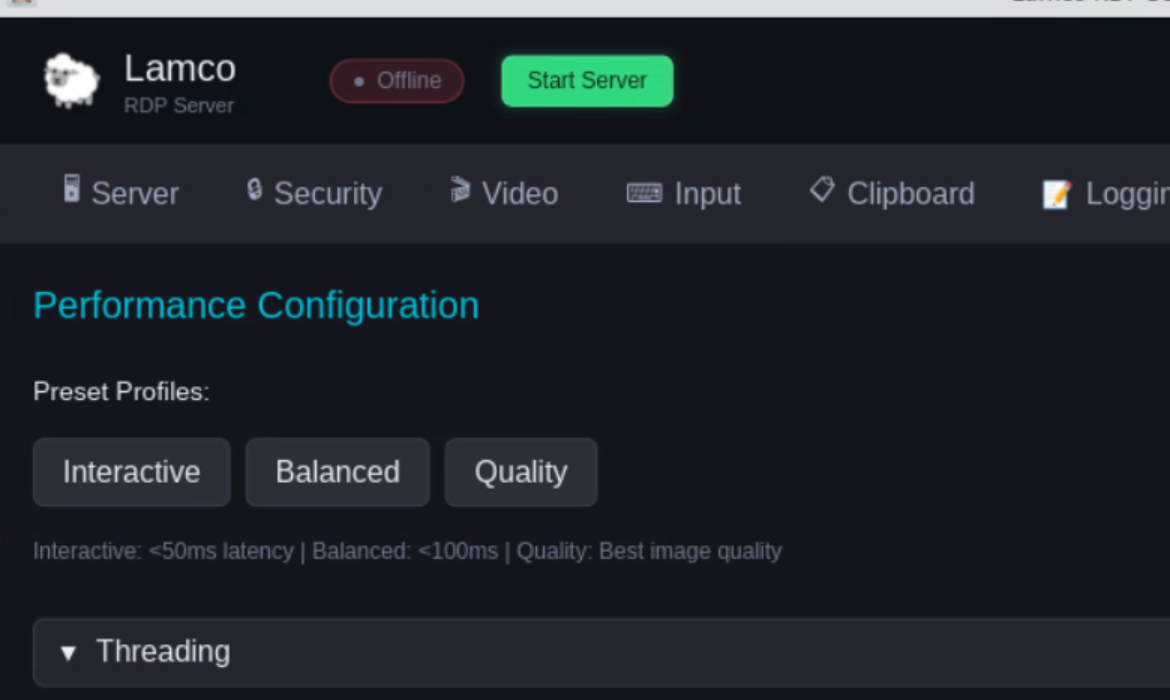Click the Input keyboard icon
Image resolution: width=1170 pixels, height=700 pixels.
(644, 193)
